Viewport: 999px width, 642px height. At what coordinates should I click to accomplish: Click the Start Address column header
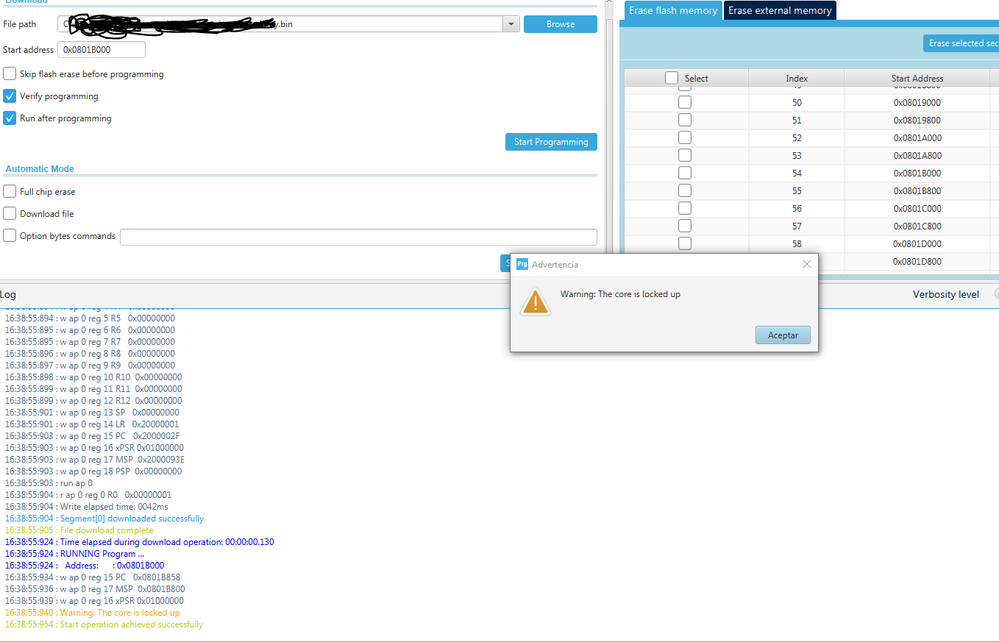point(917,78)
